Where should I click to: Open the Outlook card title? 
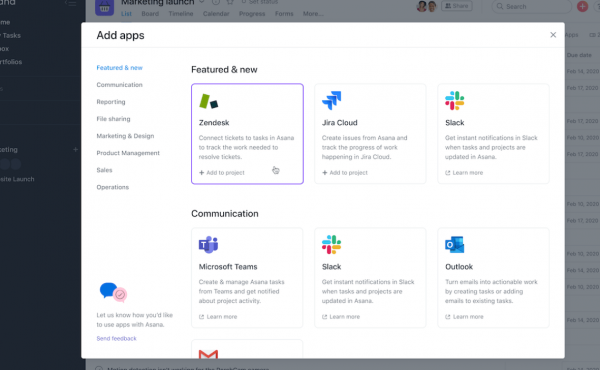click(459, 267)
